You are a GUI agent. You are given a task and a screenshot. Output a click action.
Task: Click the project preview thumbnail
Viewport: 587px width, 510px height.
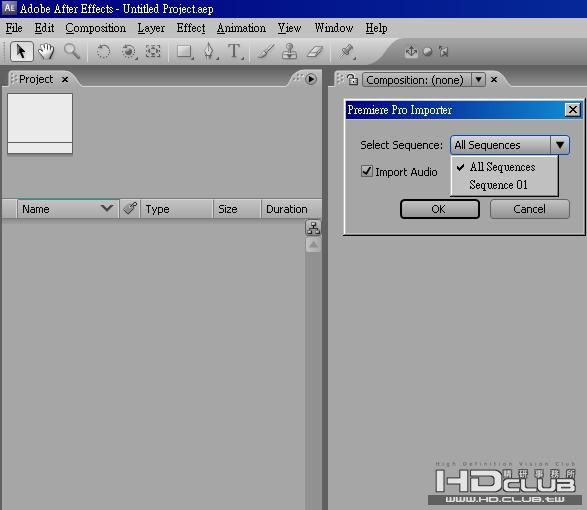click(x=40, y=123)
